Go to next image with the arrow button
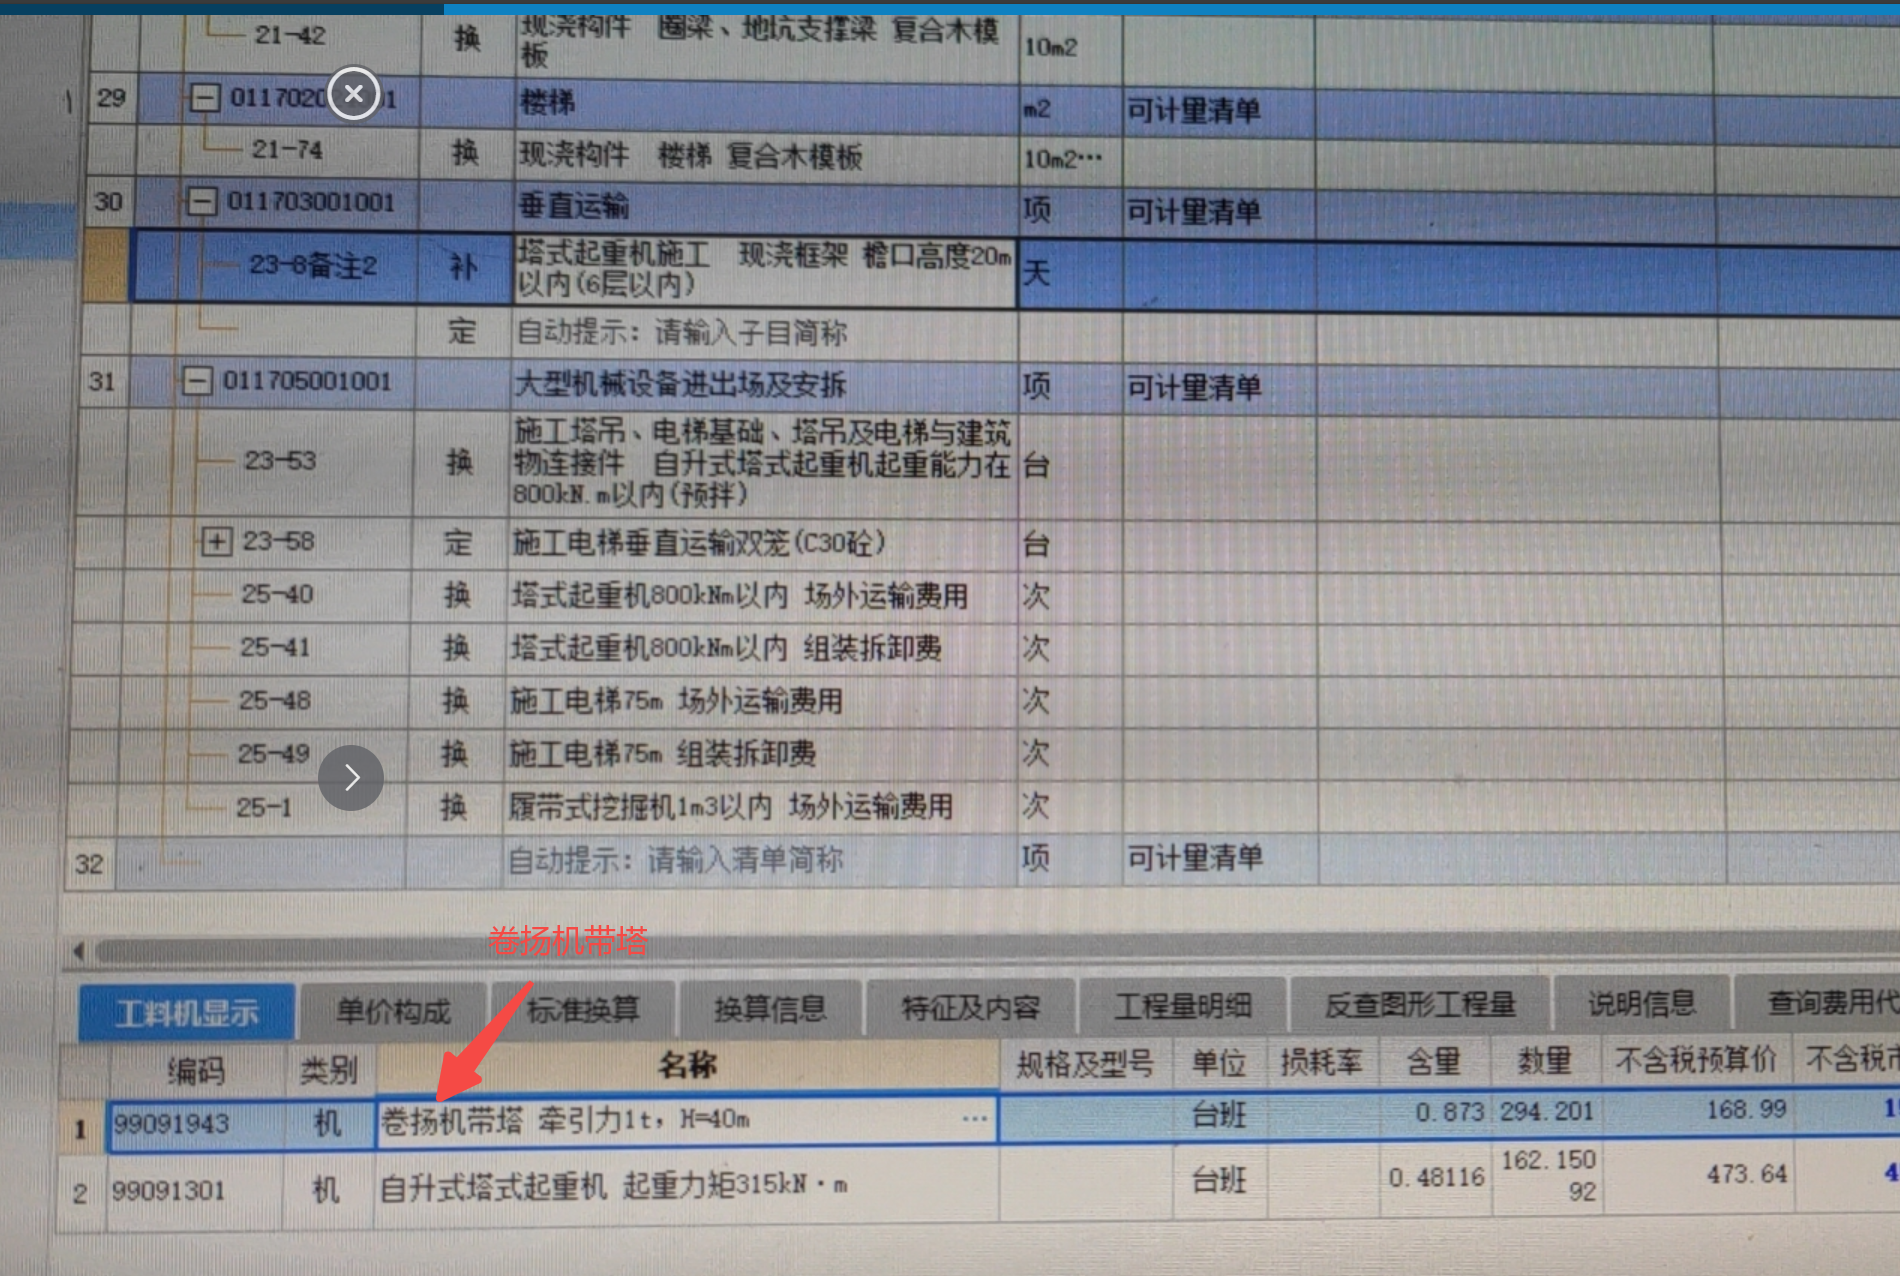Screen dimensions: 1900x1276 [x=351, y=778]
